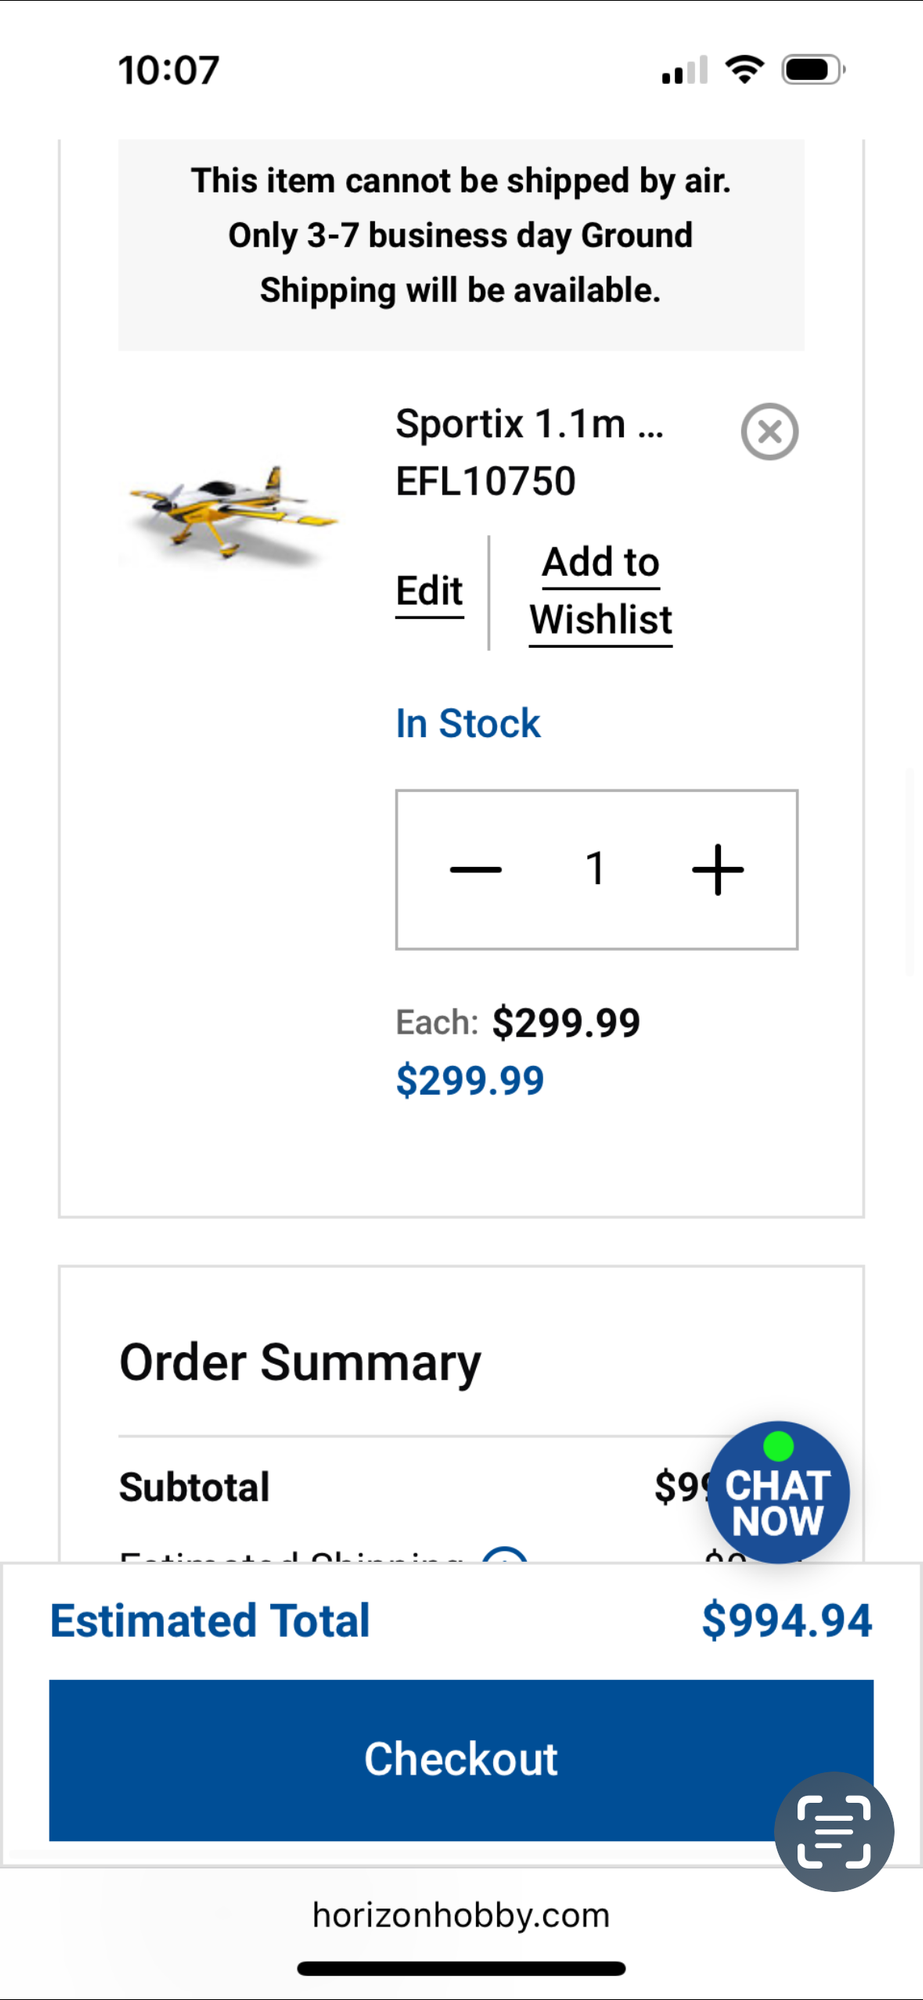Click the Edit link for Sportix

(x=429, y=591)
